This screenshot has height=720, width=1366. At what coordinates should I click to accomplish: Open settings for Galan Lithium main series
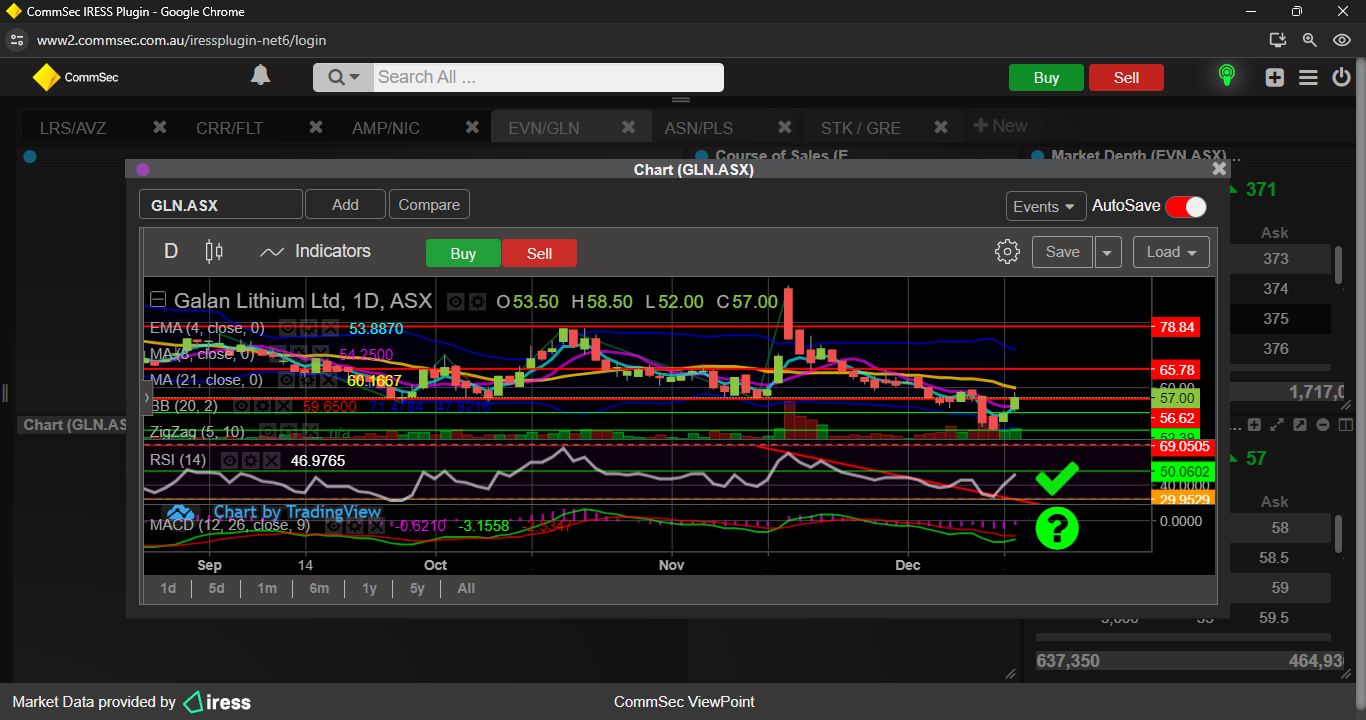pyautogui.click(x=477, y=301)
